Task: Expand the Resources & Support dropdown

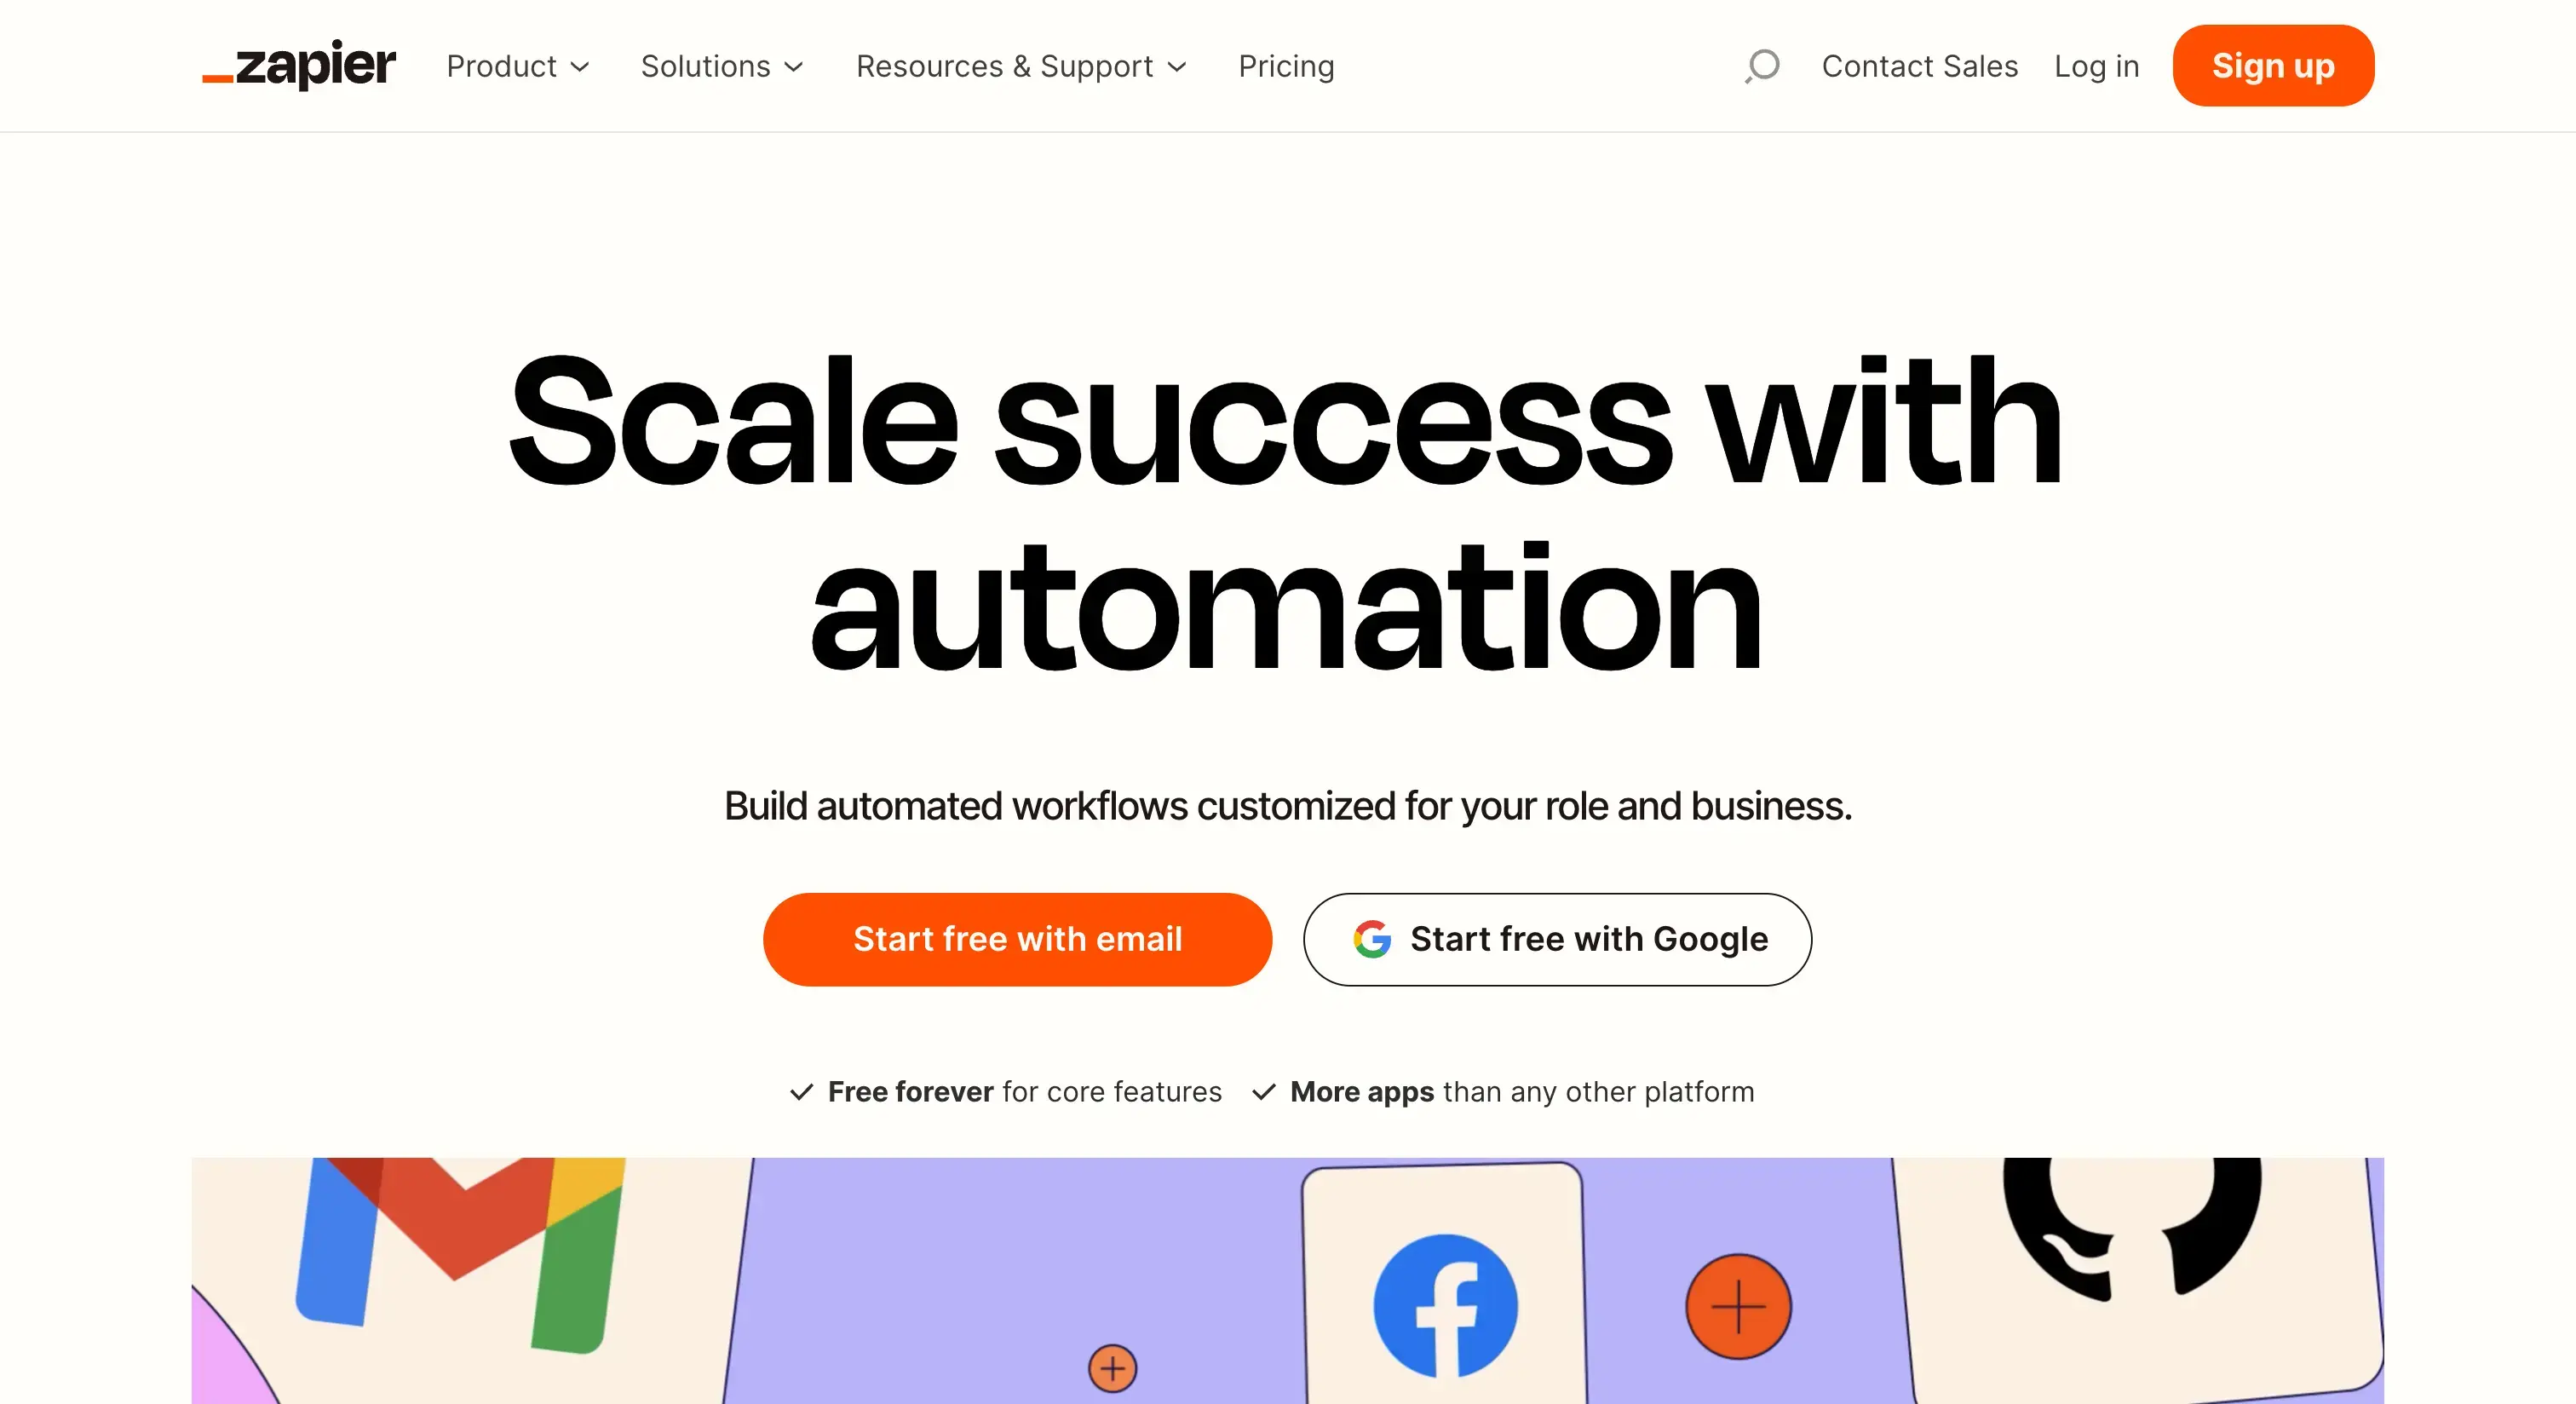Action: (x=1020, y=66)
